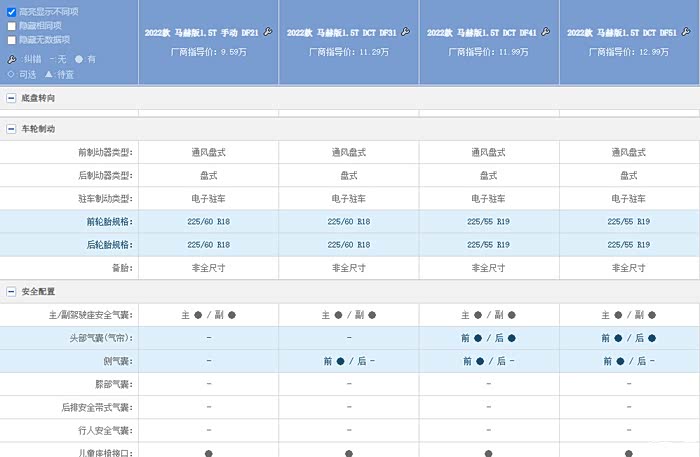Click the wrench icon beside the DF31 model
The height and width of the screenshot is (457, 700).
406,32
